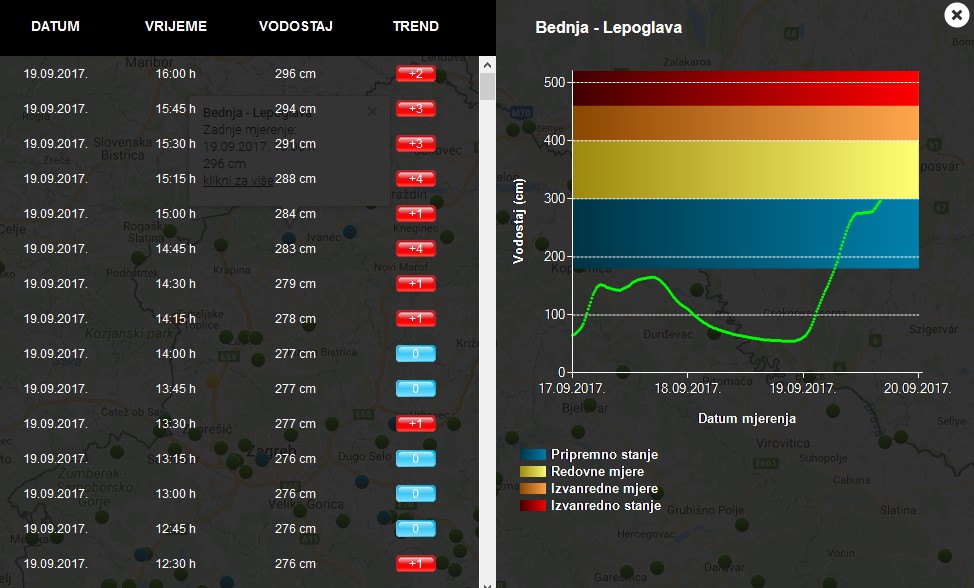Click the VRIJEME column header
The height and width of the screenshot is (588, 974).
(176, 26)
